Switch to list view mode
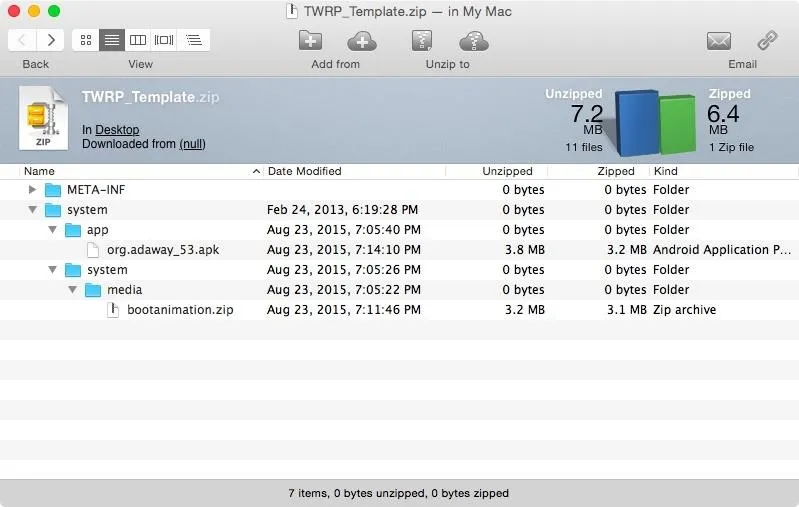The height and width of the screenshot is (507, 799). click(112, 40)
